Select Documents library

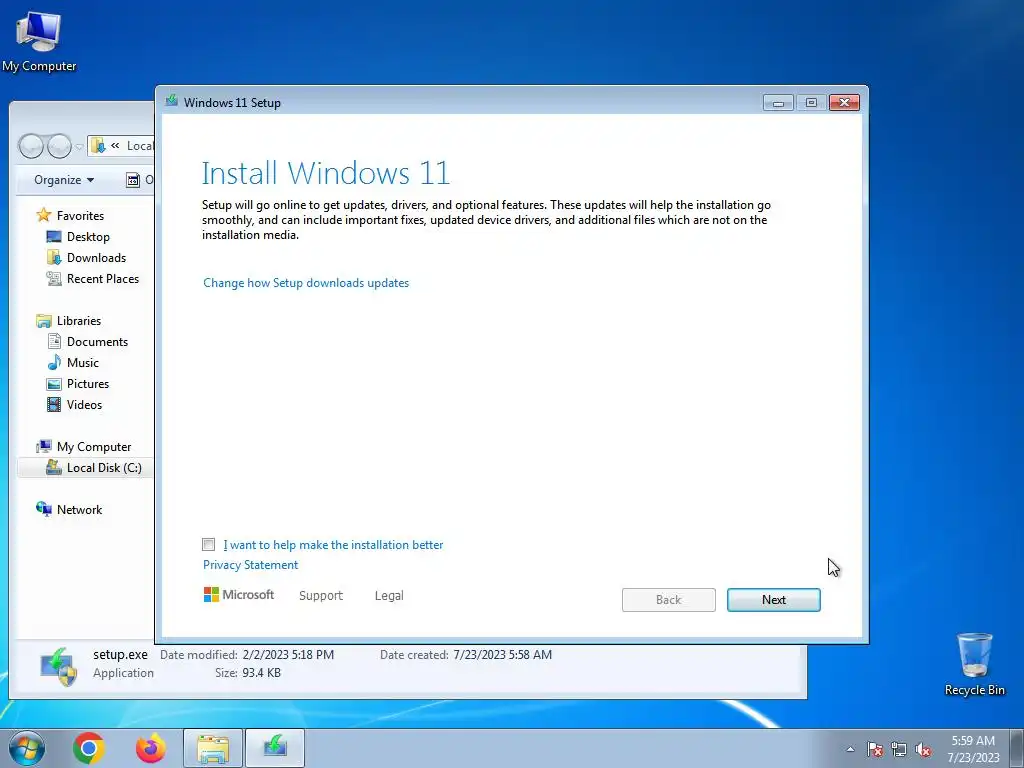88,342
